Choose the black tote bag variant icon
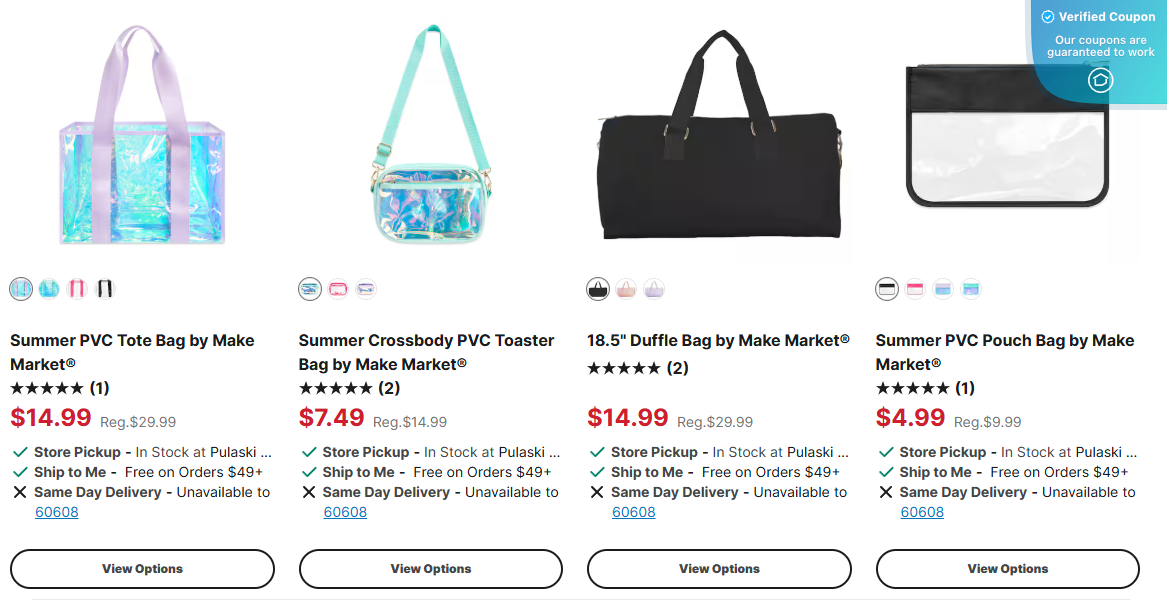The width and height of the screenshot is (1167, 608). [106, 288]
